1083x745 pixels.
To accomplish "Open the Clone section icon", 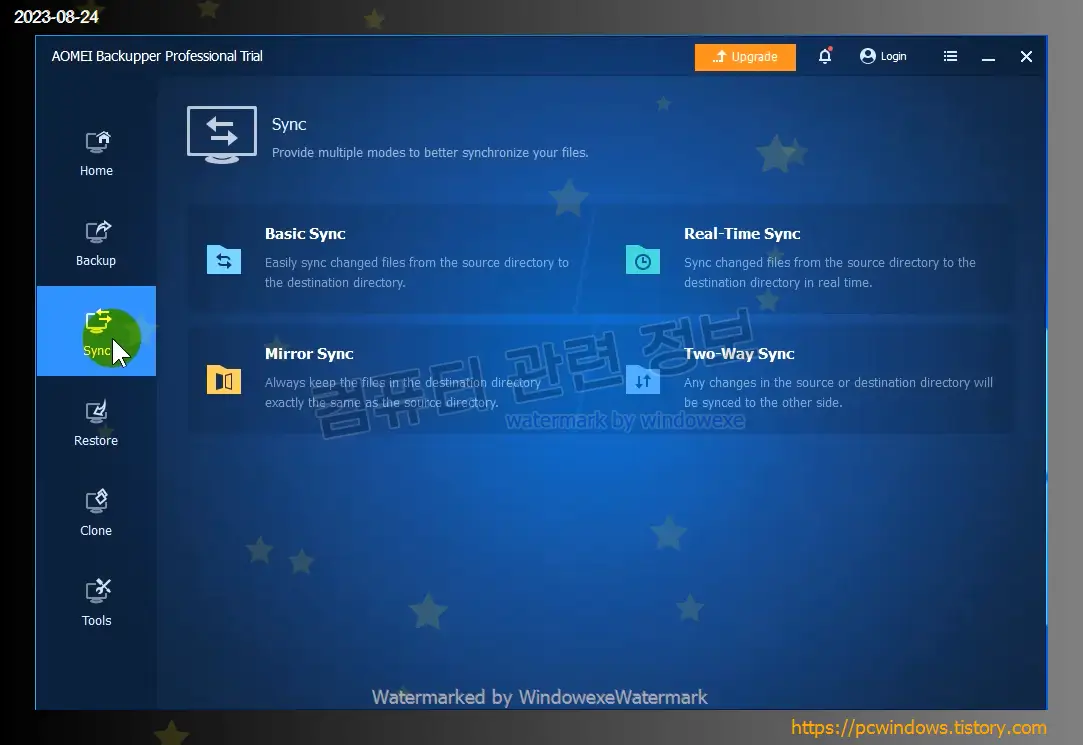I will click(x=97, y=501).
